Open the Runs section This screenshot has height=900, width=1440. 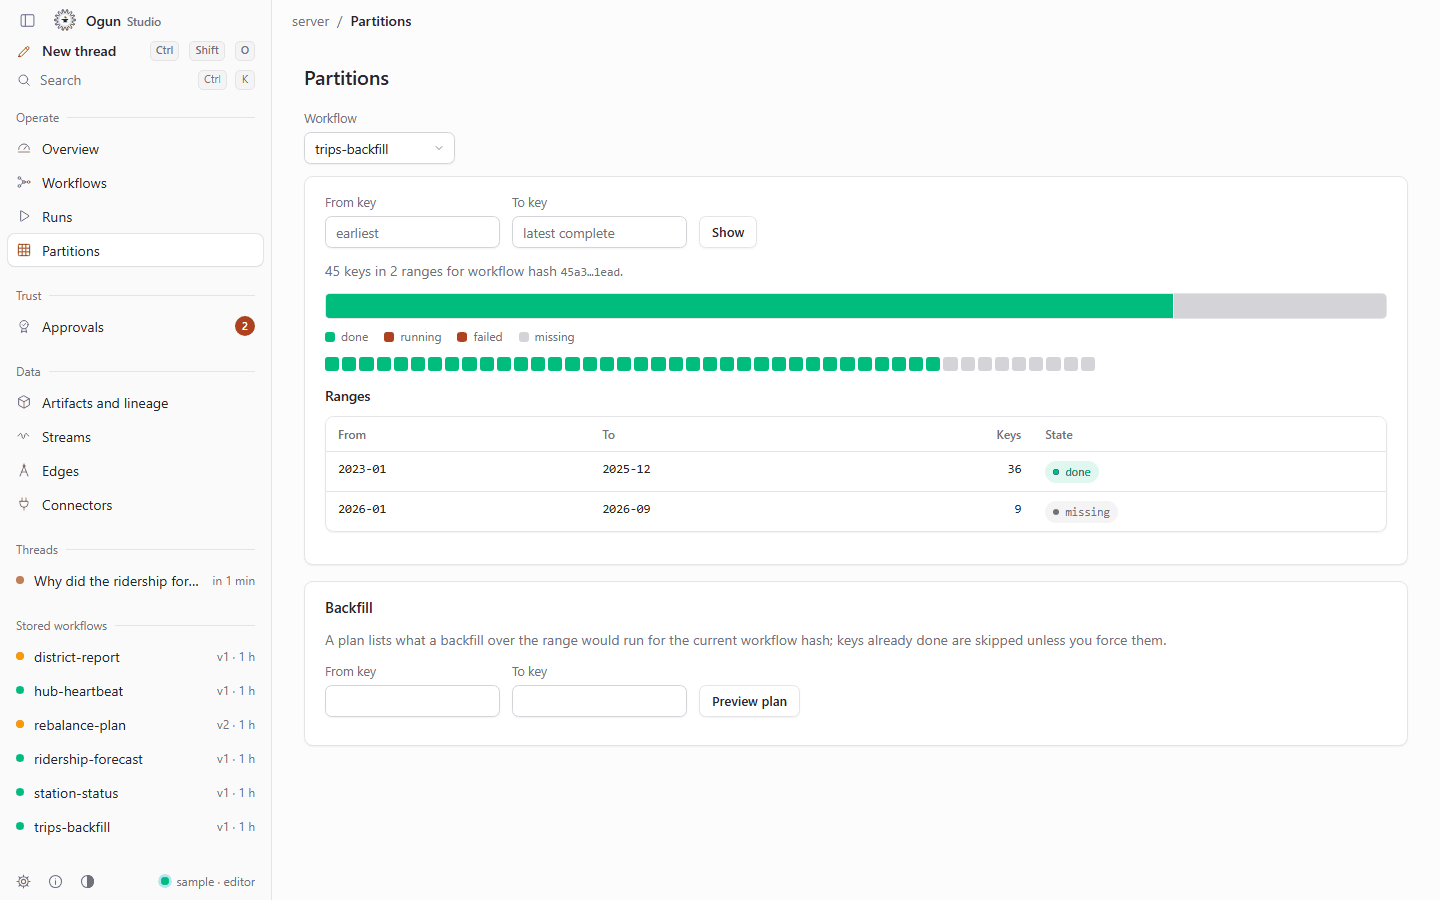tap(135, 217)
